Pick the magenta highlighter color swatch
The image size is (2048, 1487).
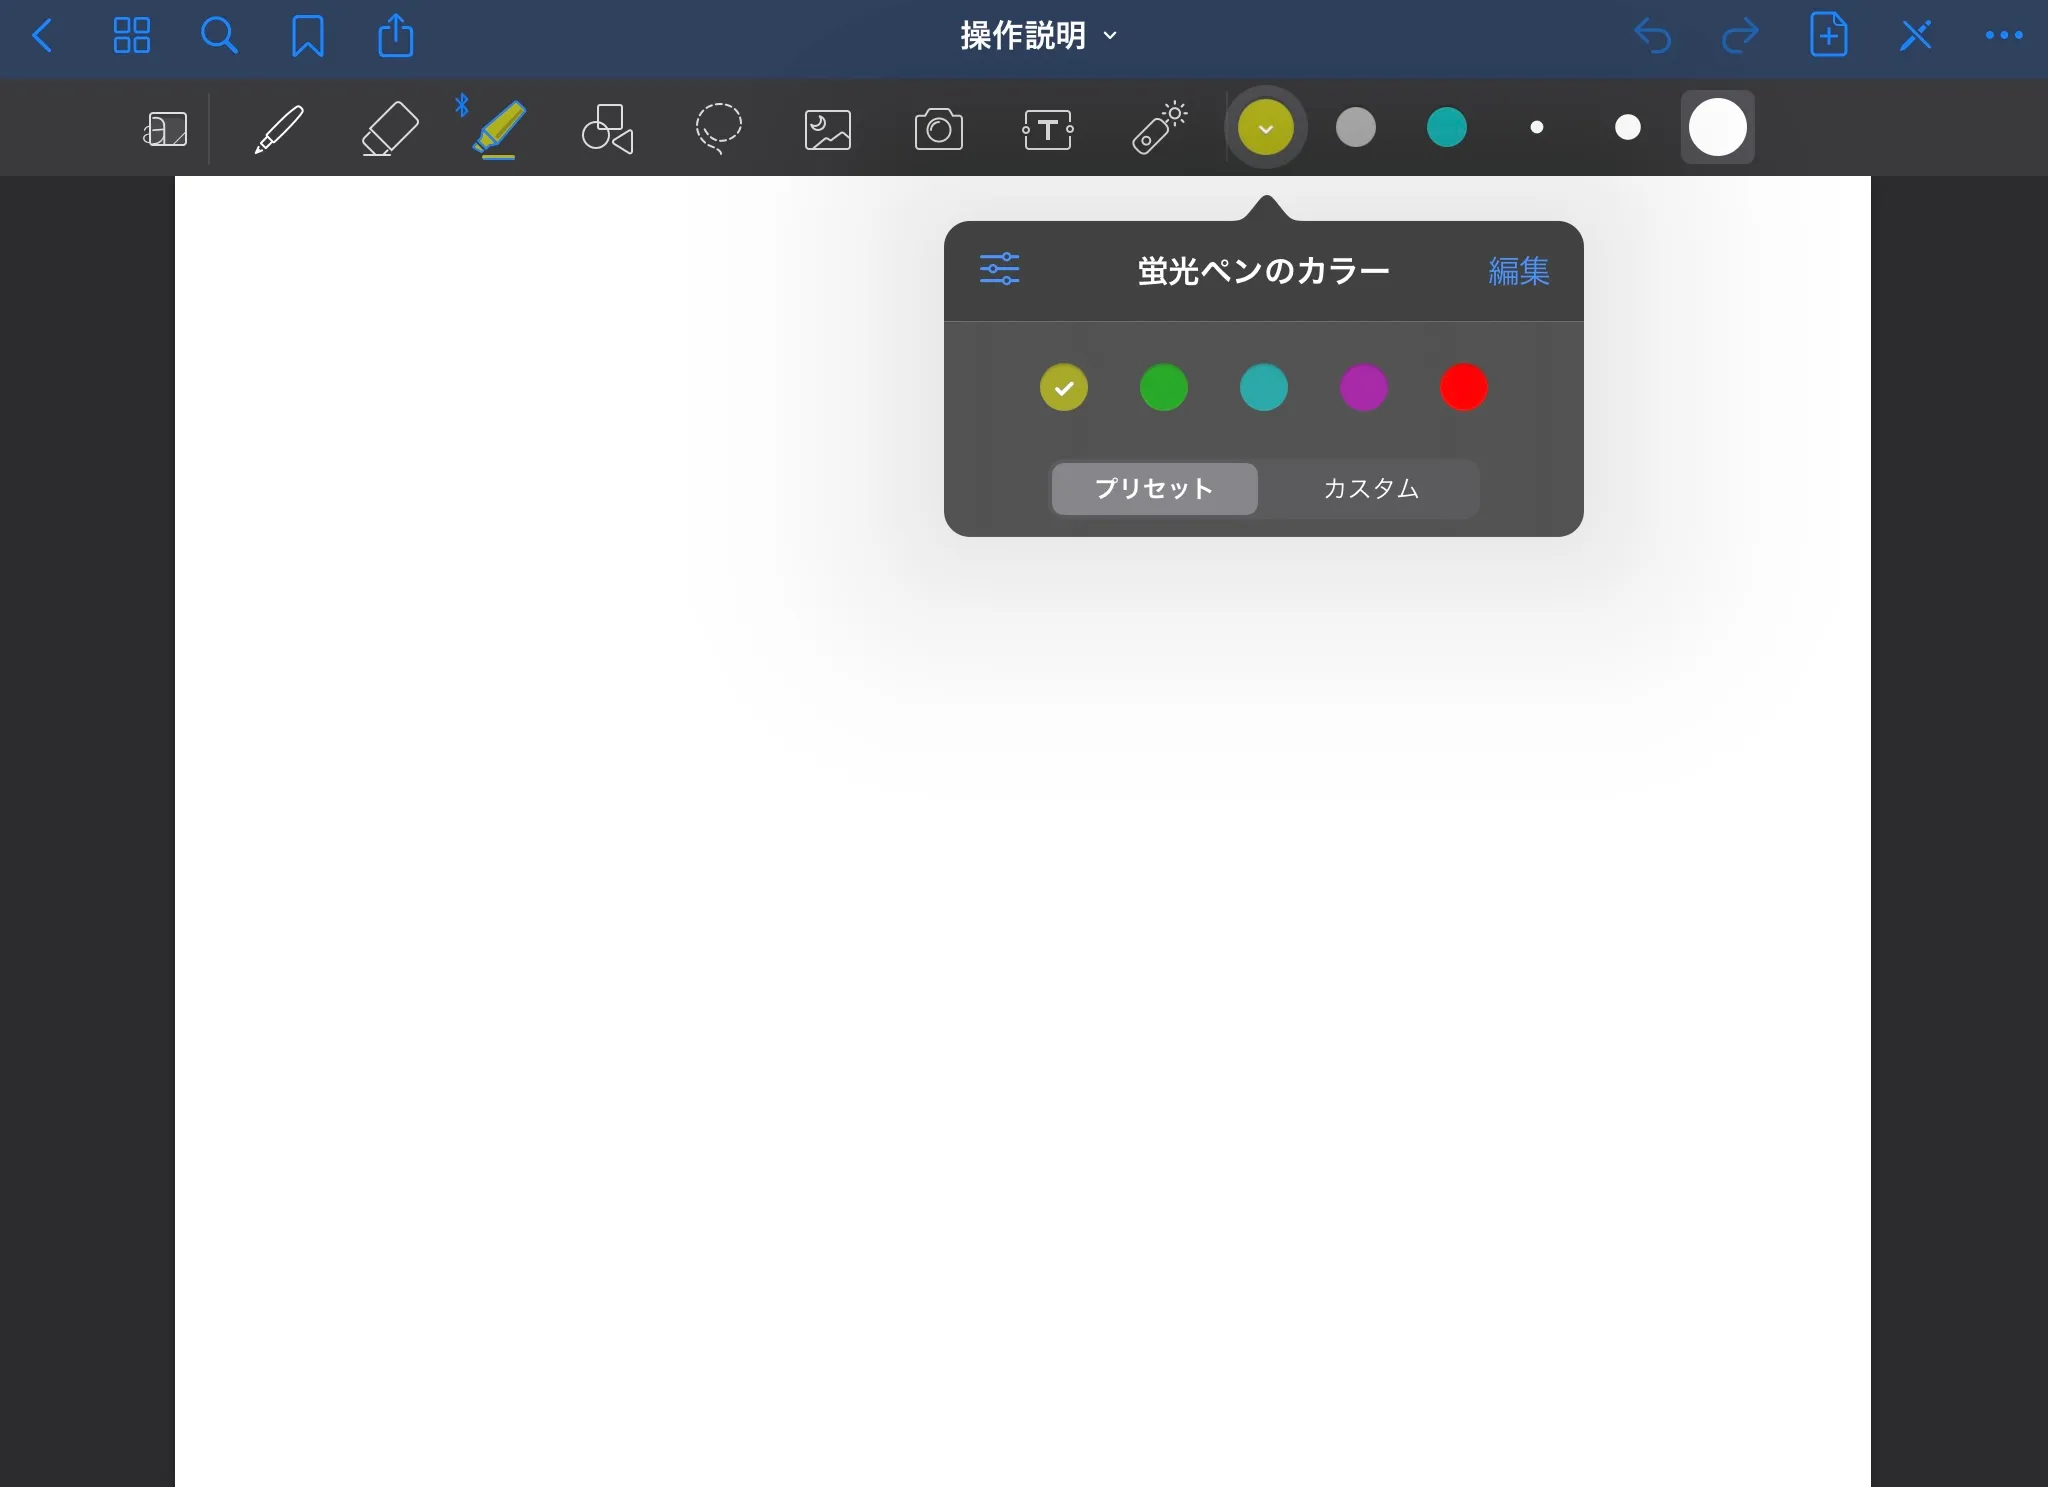tap(1363, 387)
